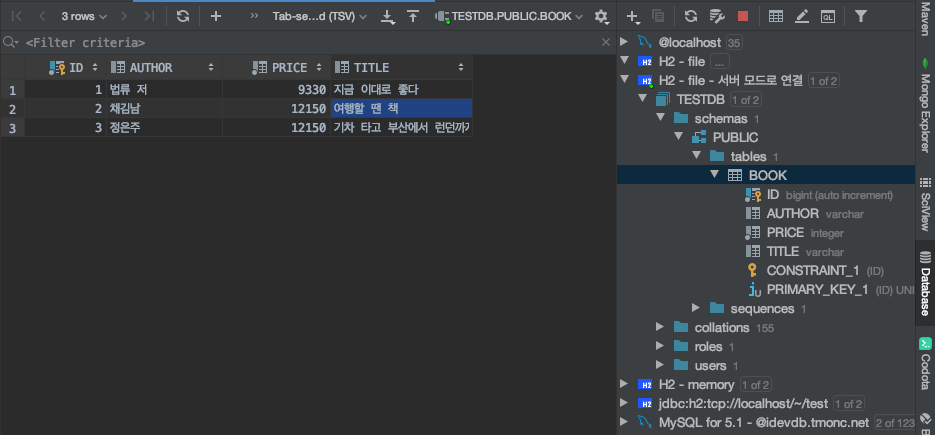The image size is (935, 435).
Task: Show hidden toolbar items chevron
Action: (255, 16)
